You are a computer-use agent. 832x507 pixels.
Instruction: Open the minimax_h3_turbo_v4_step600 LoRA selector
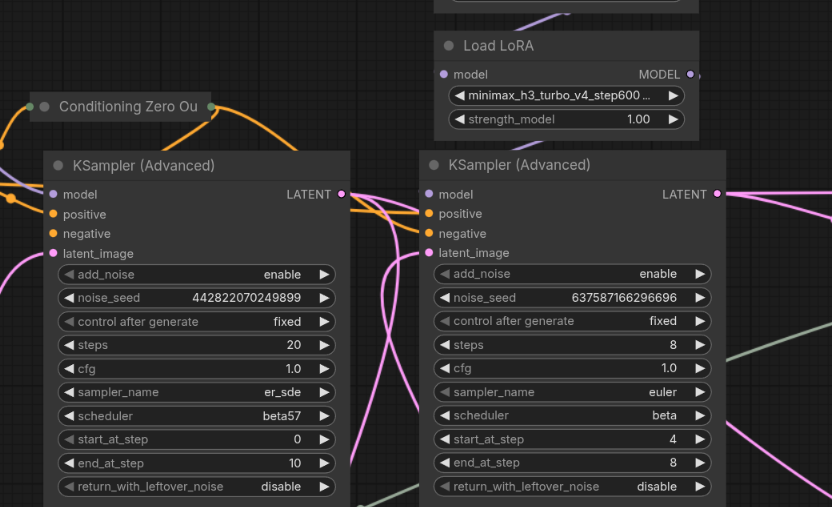pyautogui.click(x=566, y=95)
